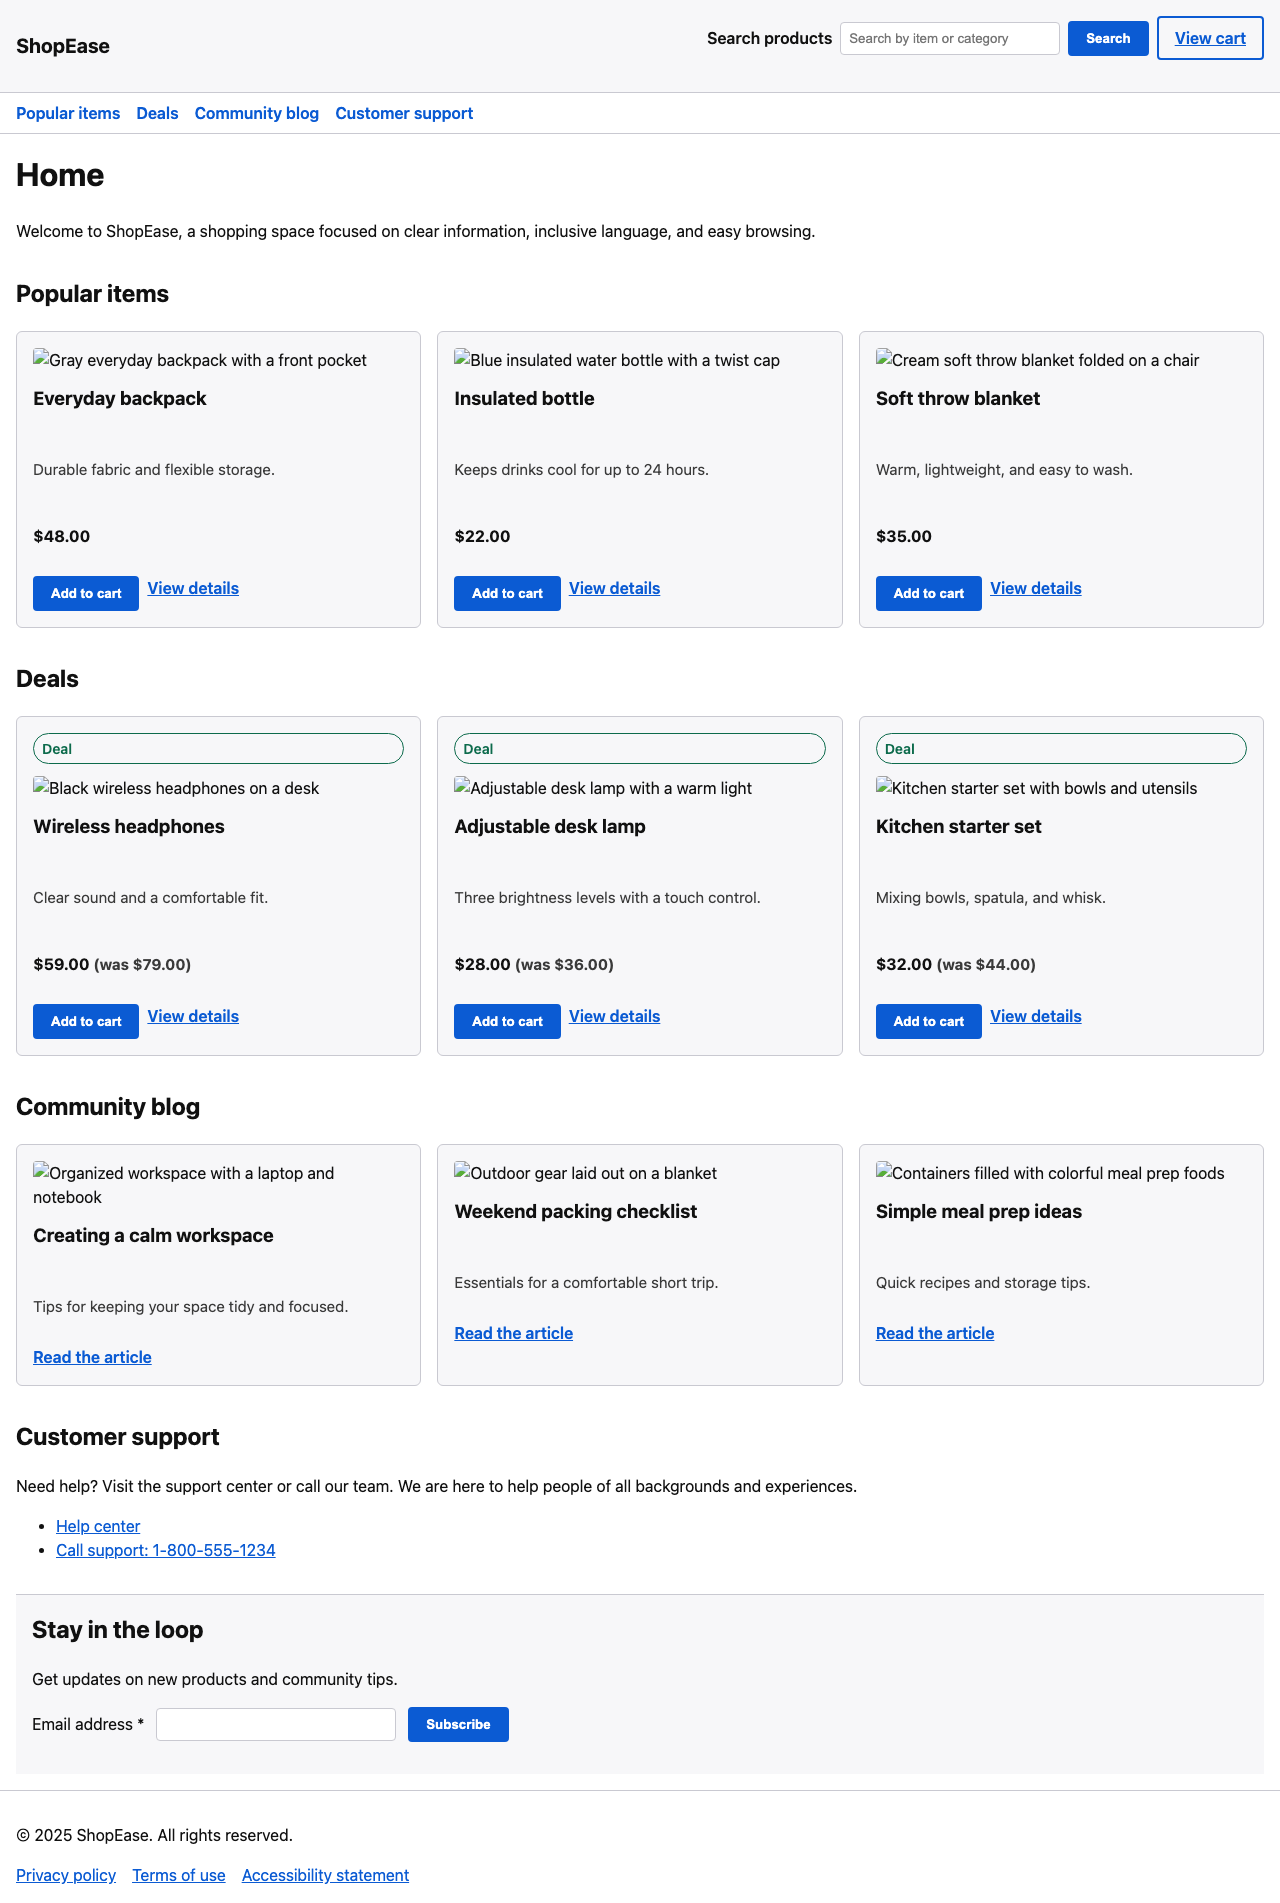The width and height of the screenshot is (1280, 1903).
Task: Add the Everyday backpack to cart
Action: pos(85,593)
